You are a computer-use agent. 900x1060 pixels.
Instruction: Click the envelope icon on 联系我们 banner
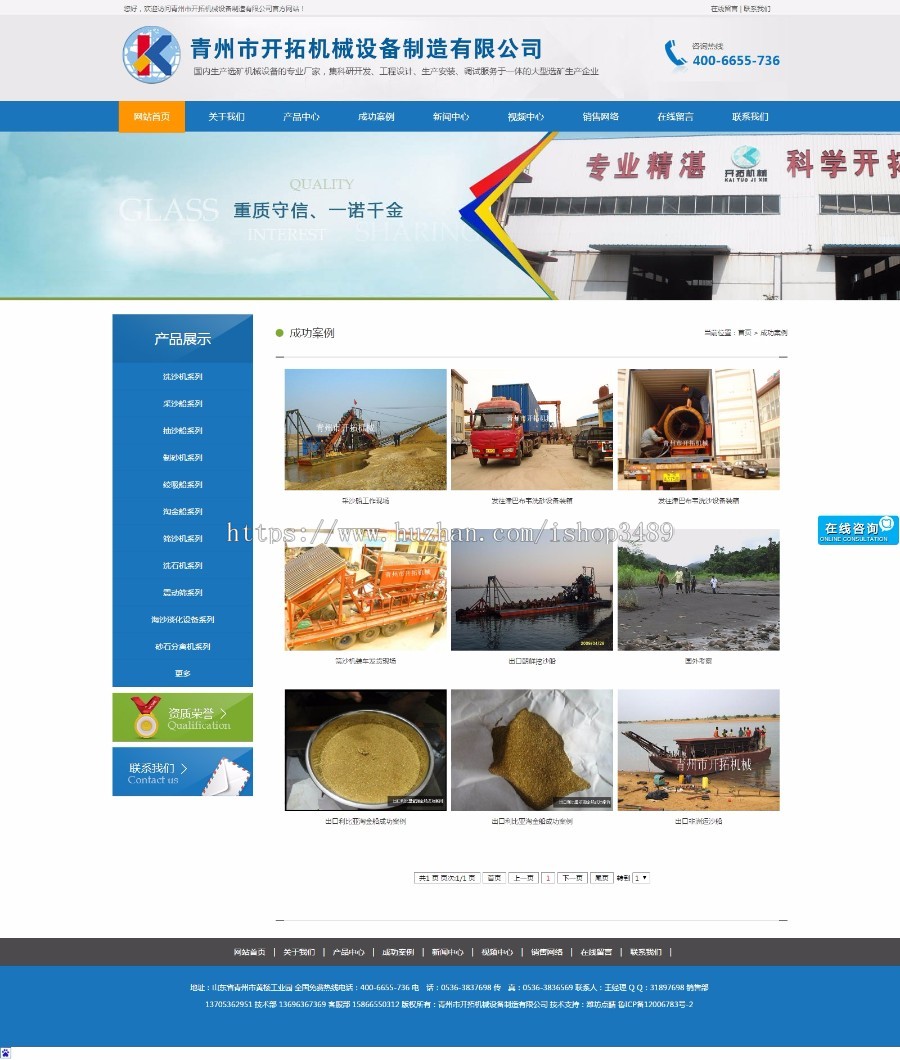coord(227,777)
